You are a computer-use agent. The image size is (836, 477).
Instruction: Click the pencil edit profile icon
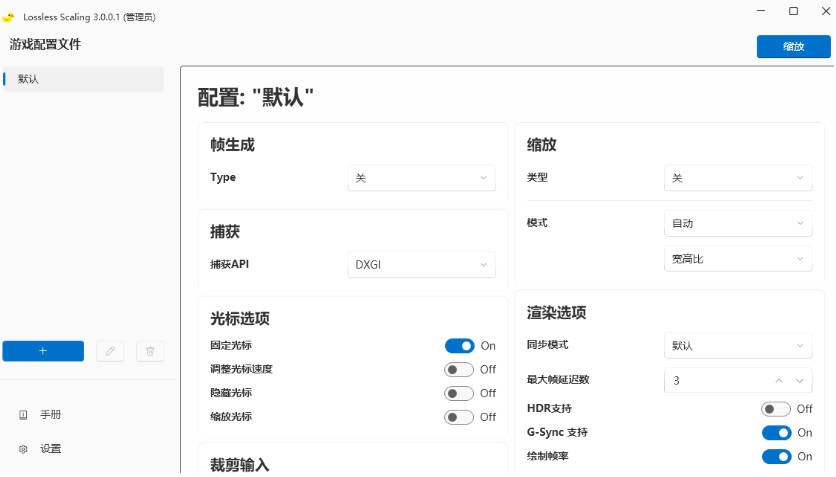pos(110,351)
